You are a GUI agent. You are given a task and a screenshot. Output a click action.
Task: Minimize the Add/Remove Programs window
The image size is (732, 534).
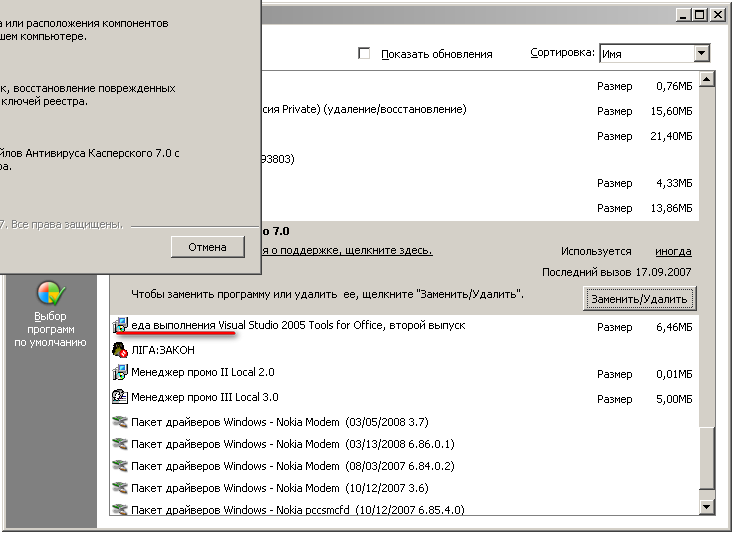coord(683,15)
